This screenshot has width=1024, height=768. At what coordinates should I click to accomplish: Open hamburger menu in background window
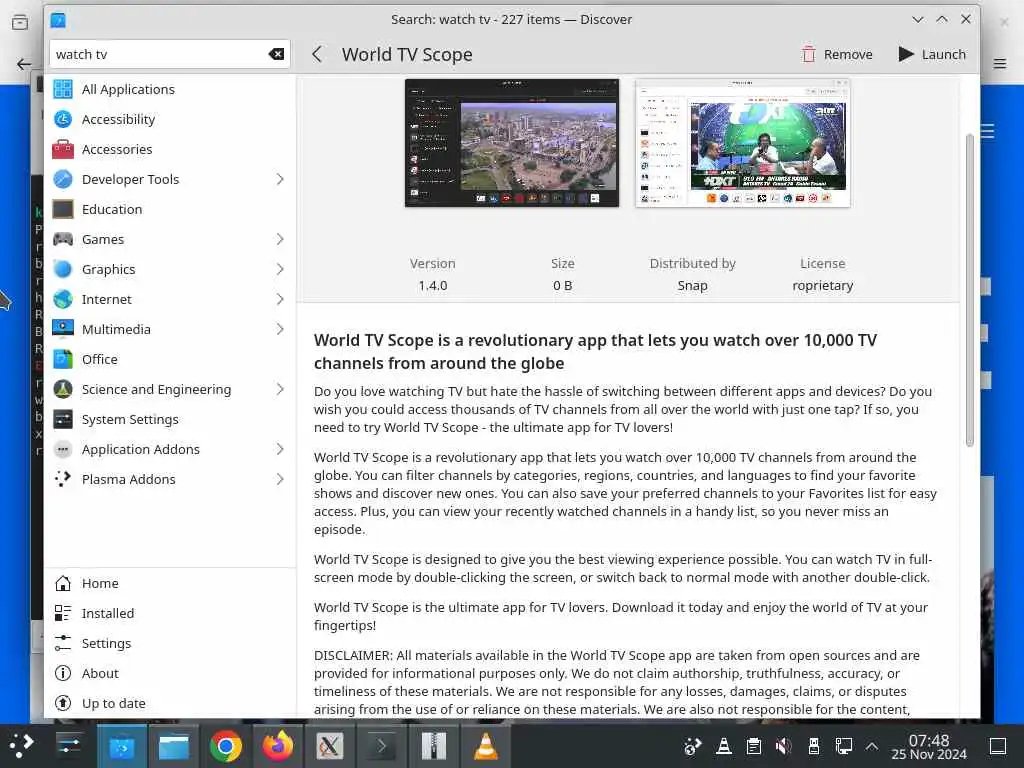1000,63
